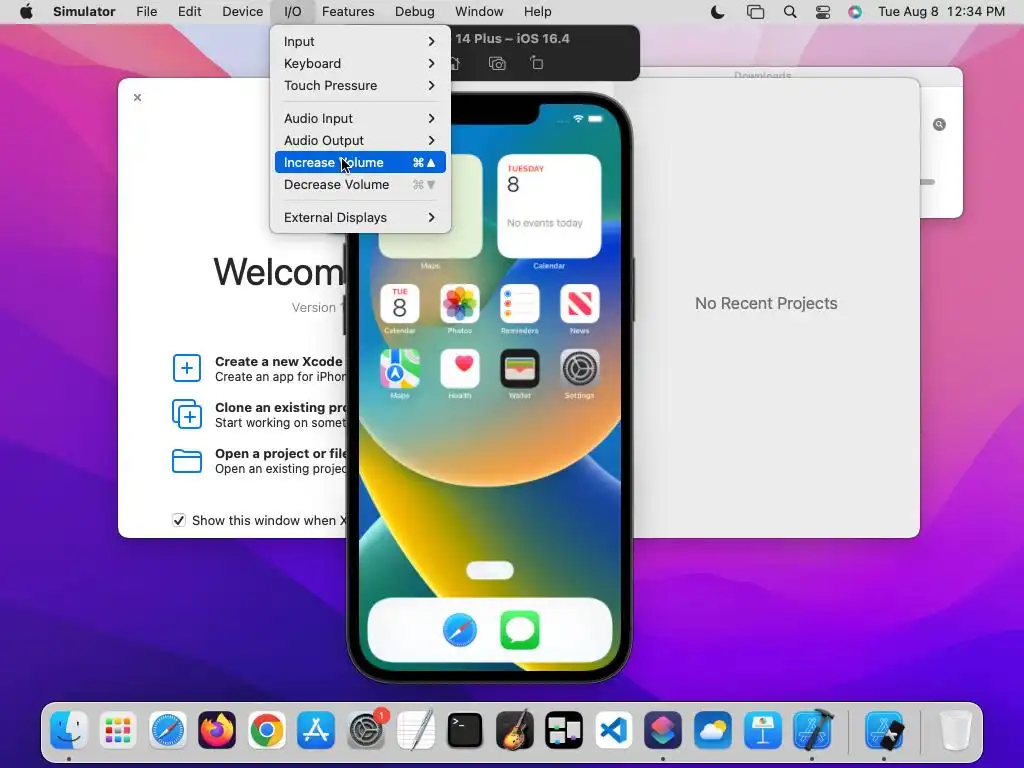The width and height of the screenshot is (1024, 768).
Task: Open GarageBand from the Dock
Action: point(515,729)
